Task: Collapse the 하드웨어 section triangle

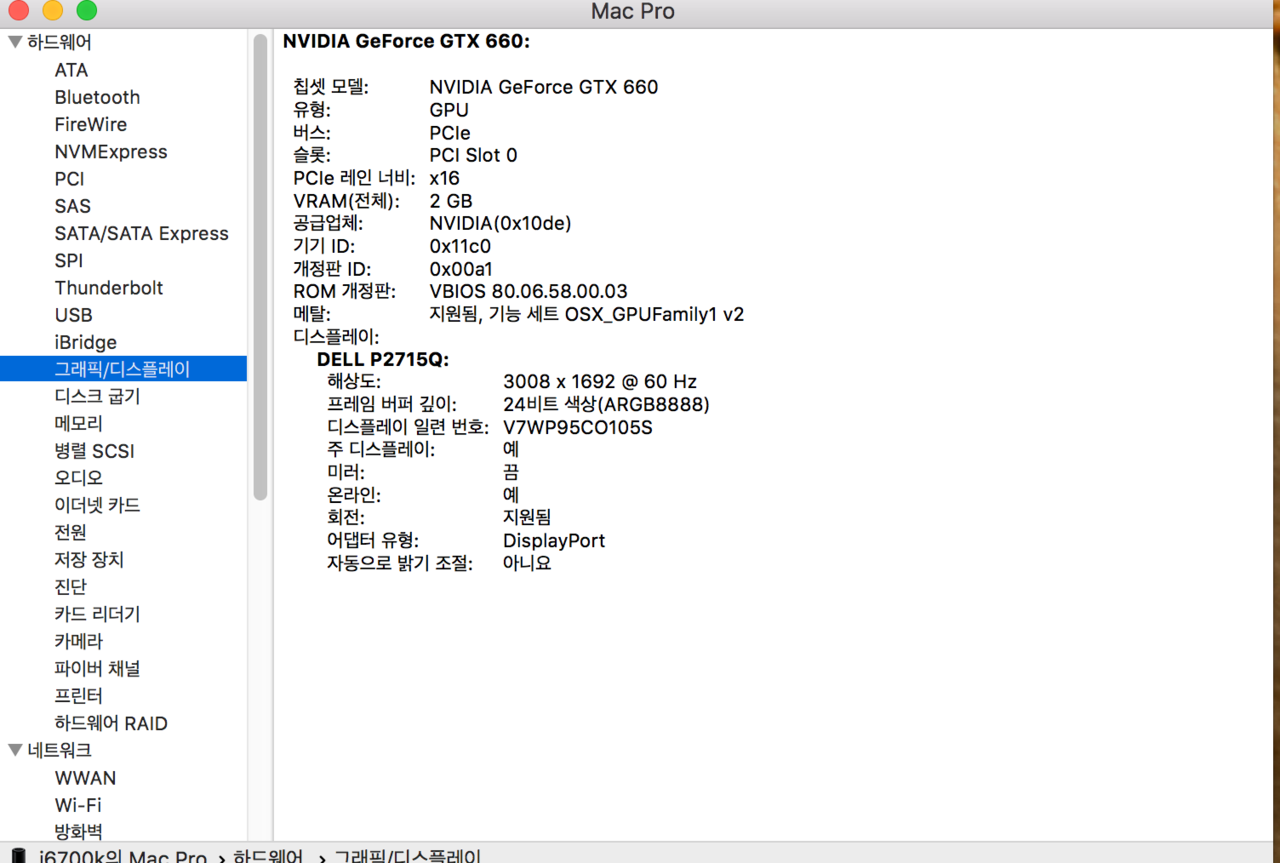Action: click(15, 43)
